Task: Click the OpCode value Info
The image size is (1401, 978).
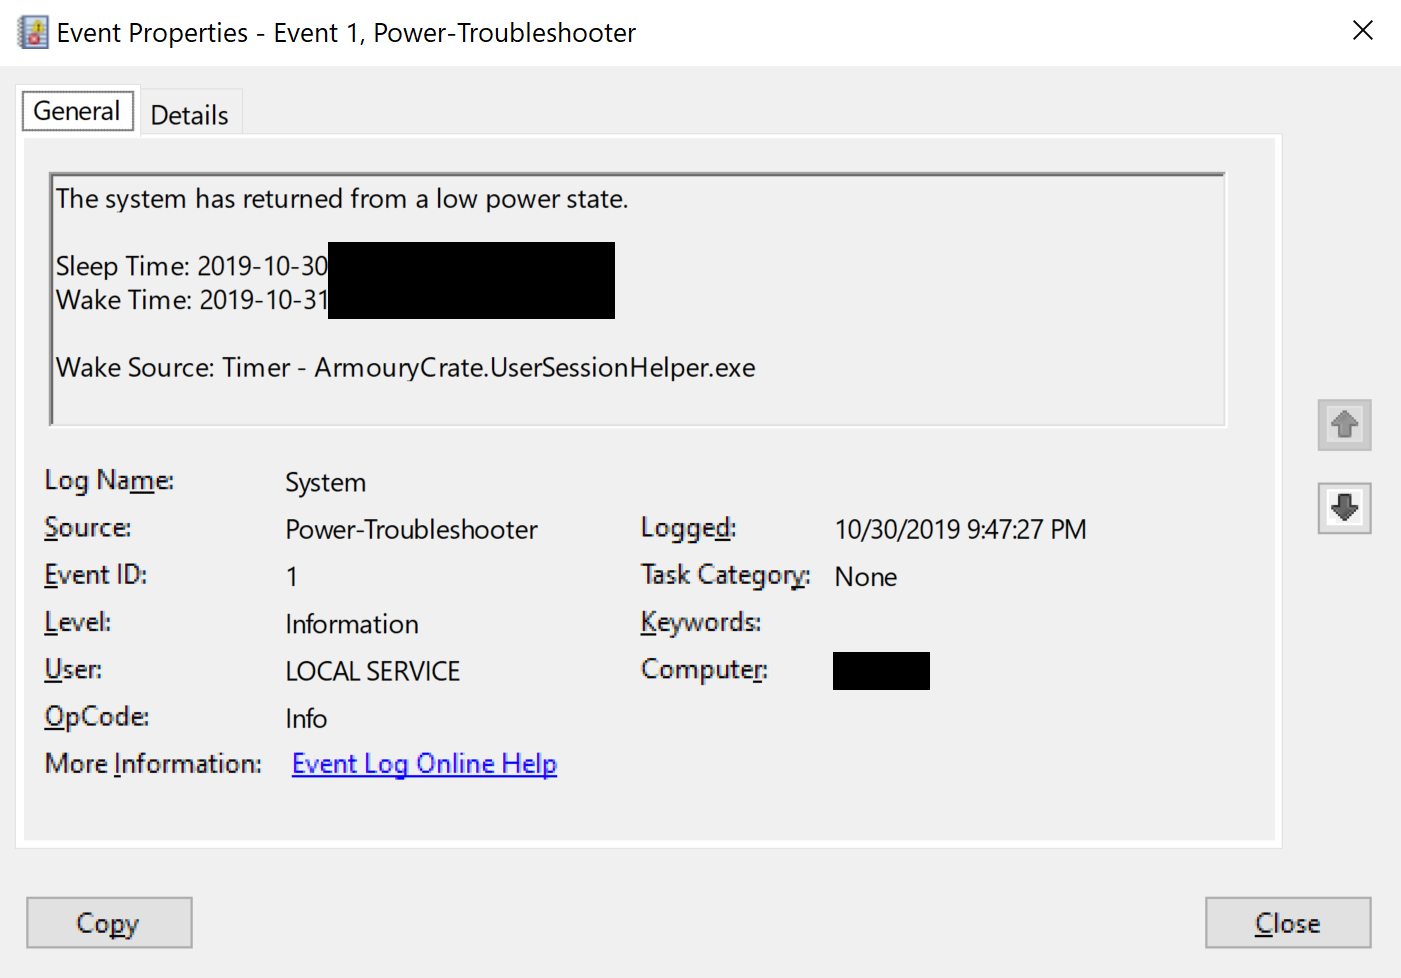Action: pyautogui.click(x=306, y=719)
